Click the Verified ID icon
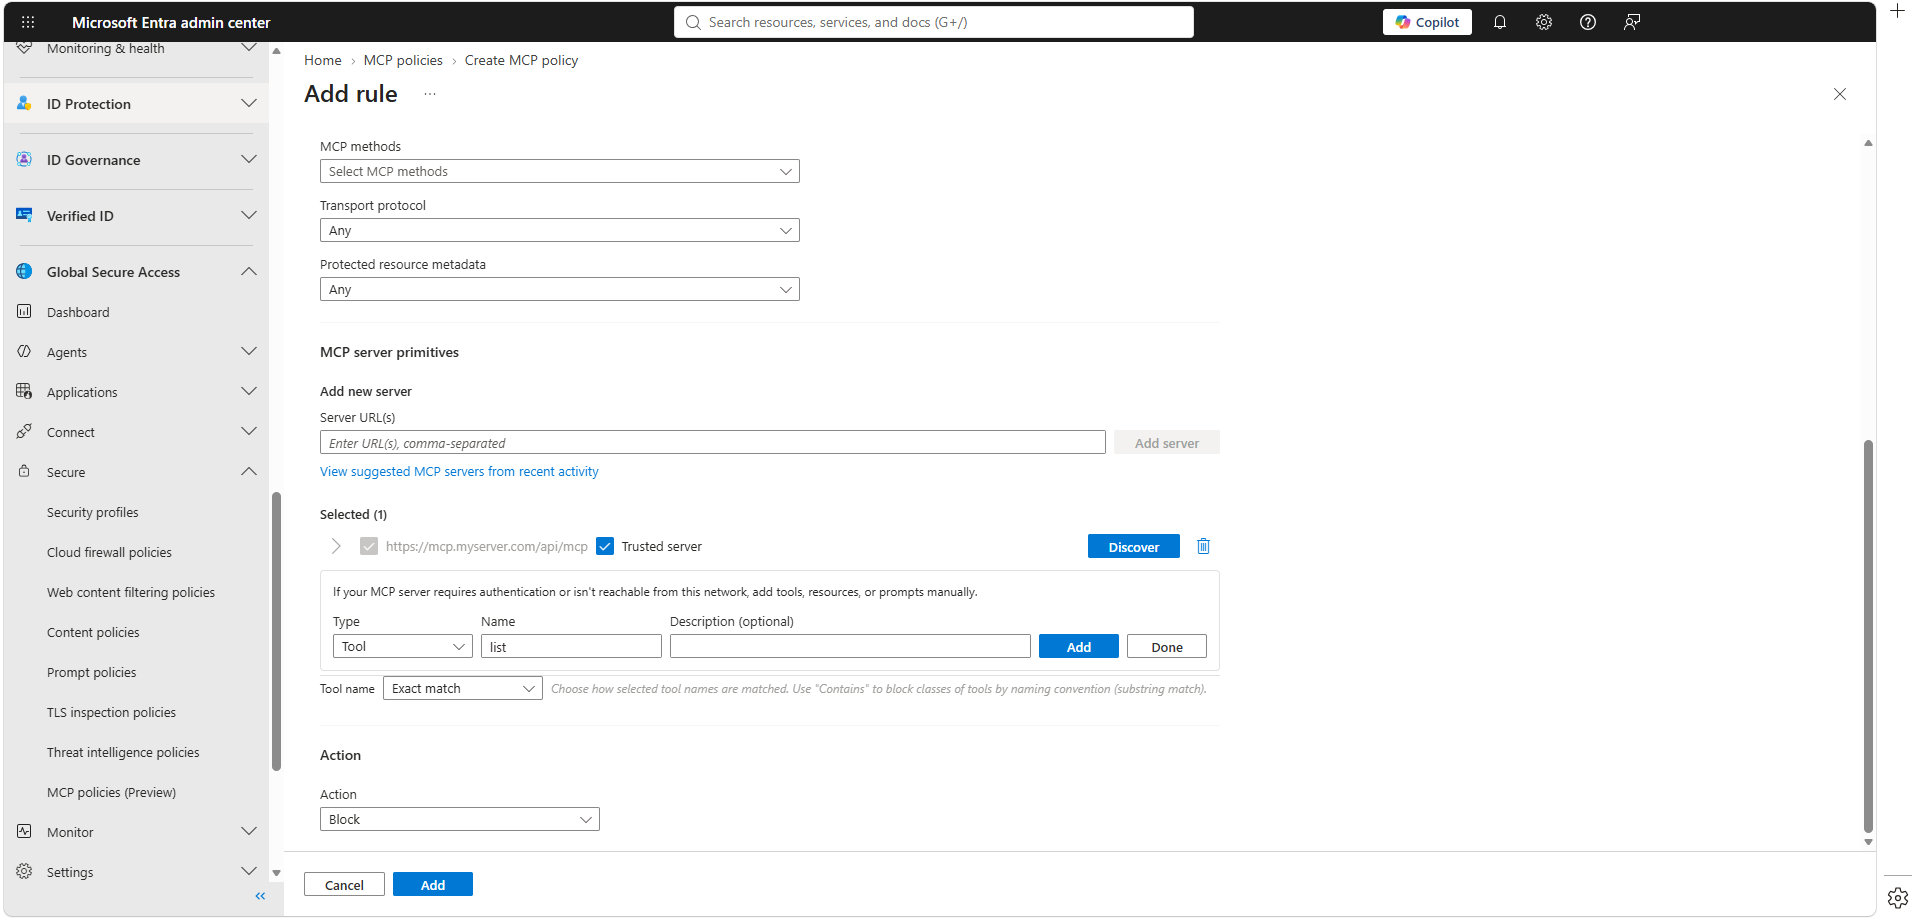Screen dimensions: 1919x920 pos(24,215)
